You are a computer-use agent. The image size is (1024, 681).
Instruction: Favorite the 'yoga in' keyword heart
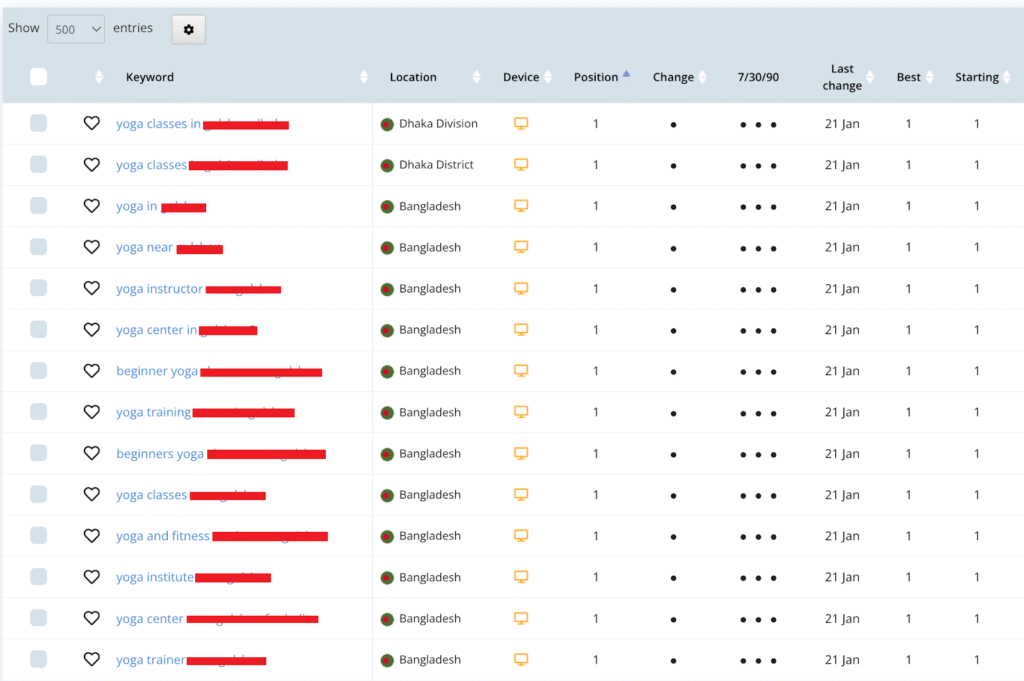pyautogui.click(x=92, y=206)
